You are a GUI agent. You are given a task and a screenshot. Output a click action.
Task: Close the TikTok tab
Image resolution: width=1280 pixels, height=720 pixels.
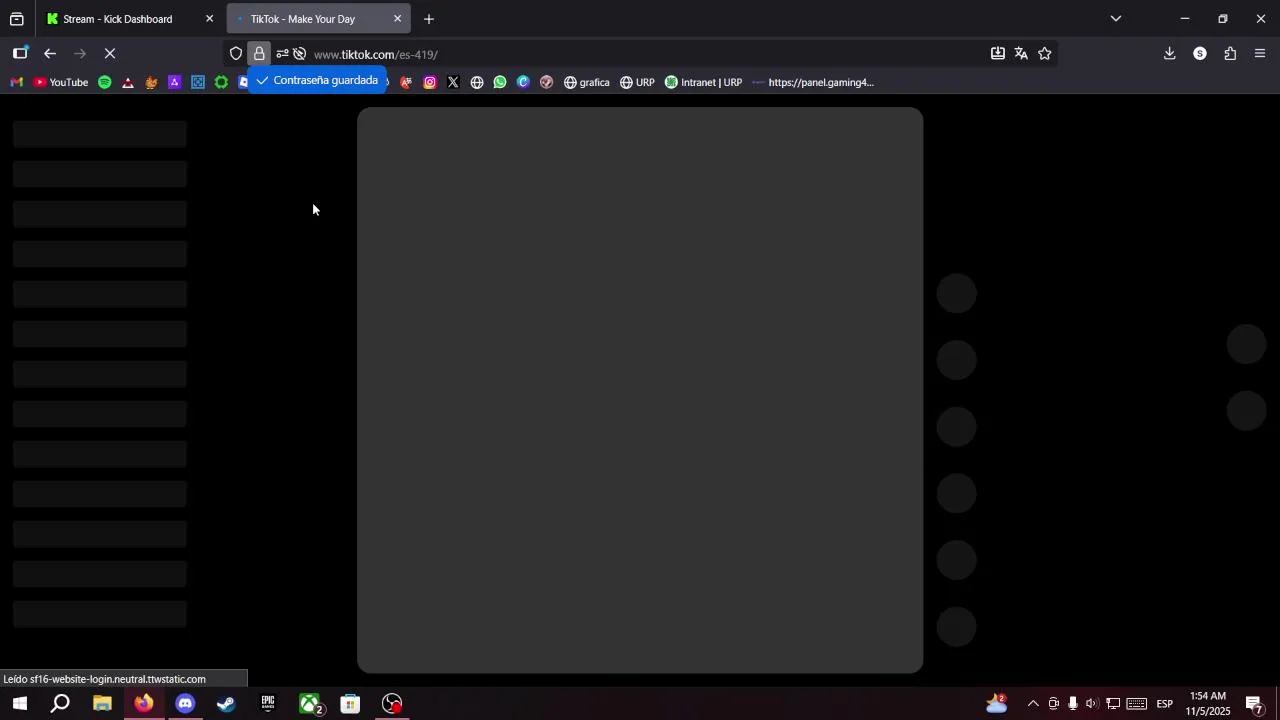[x=397, y=19]
